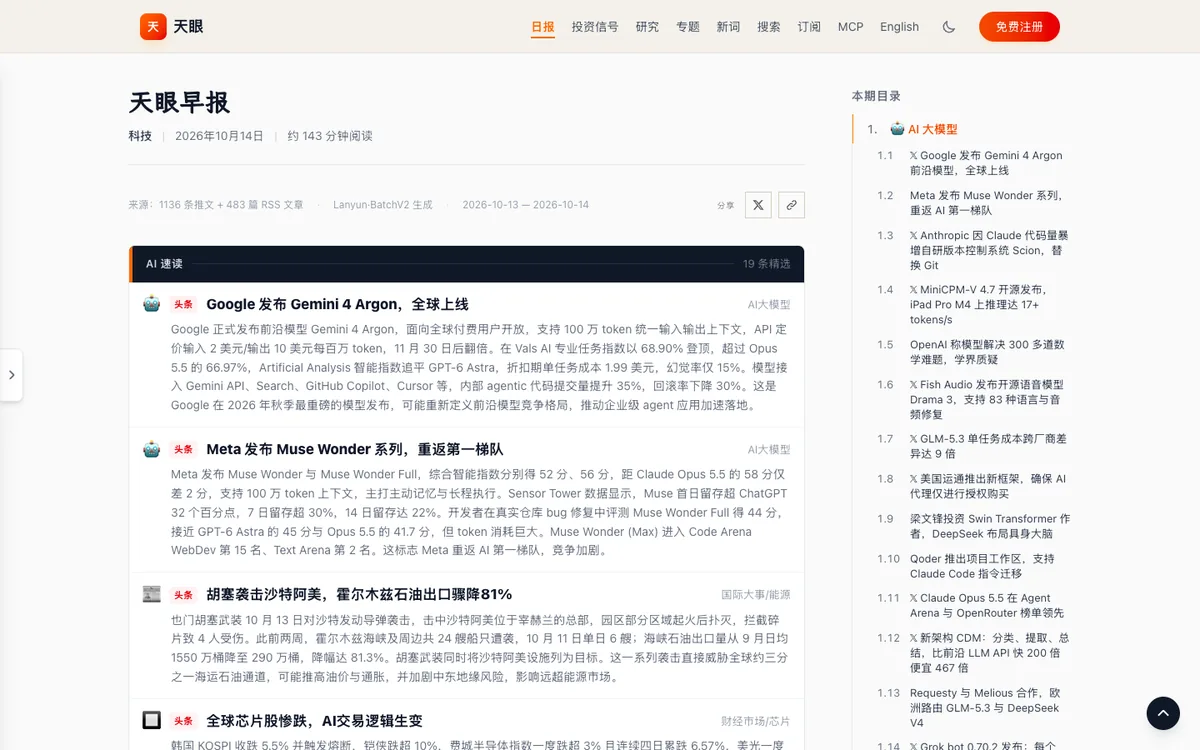Viewport: 1200px width, 750px height.
Task: Click 头条 badge on Gemini 4 Argon story
Action: tap(183, 305)
